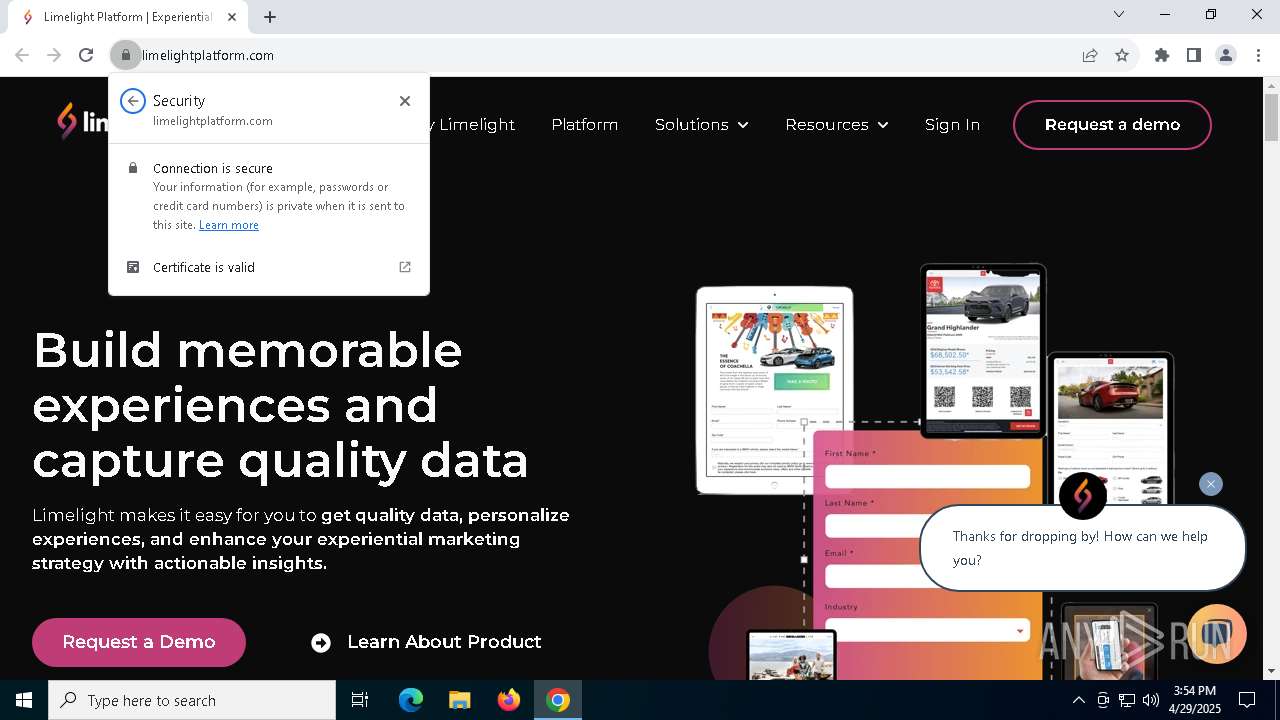The width and height of the screenshot is (1280, 720).
Task: Click the Request a demo header button
Action: pyautogui.click(x=1112, y=125)
